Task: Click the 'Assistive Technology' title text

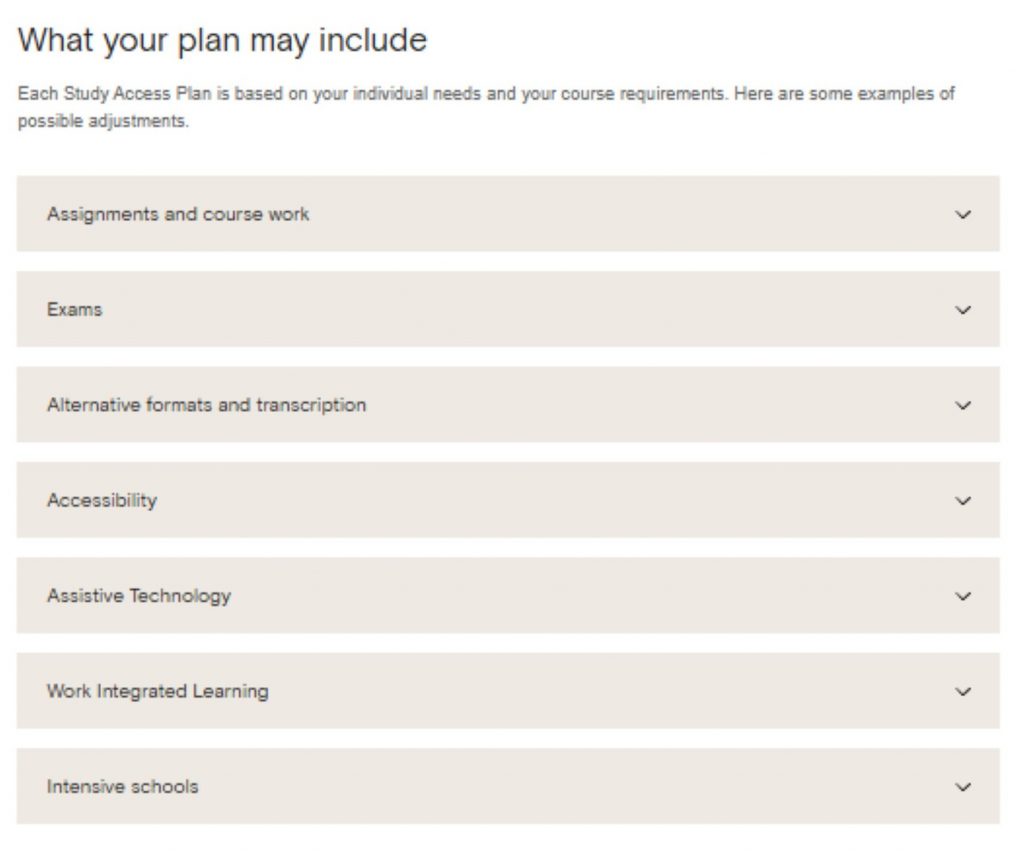Action: (138, 596)
